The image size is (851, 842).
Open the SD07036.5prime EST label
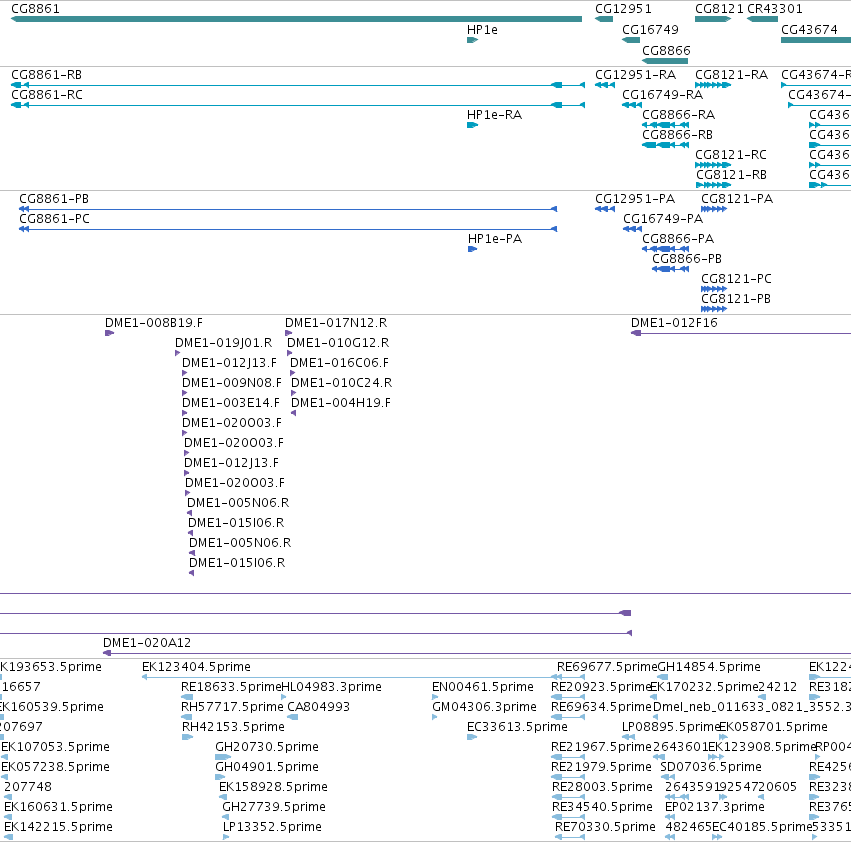711,767
